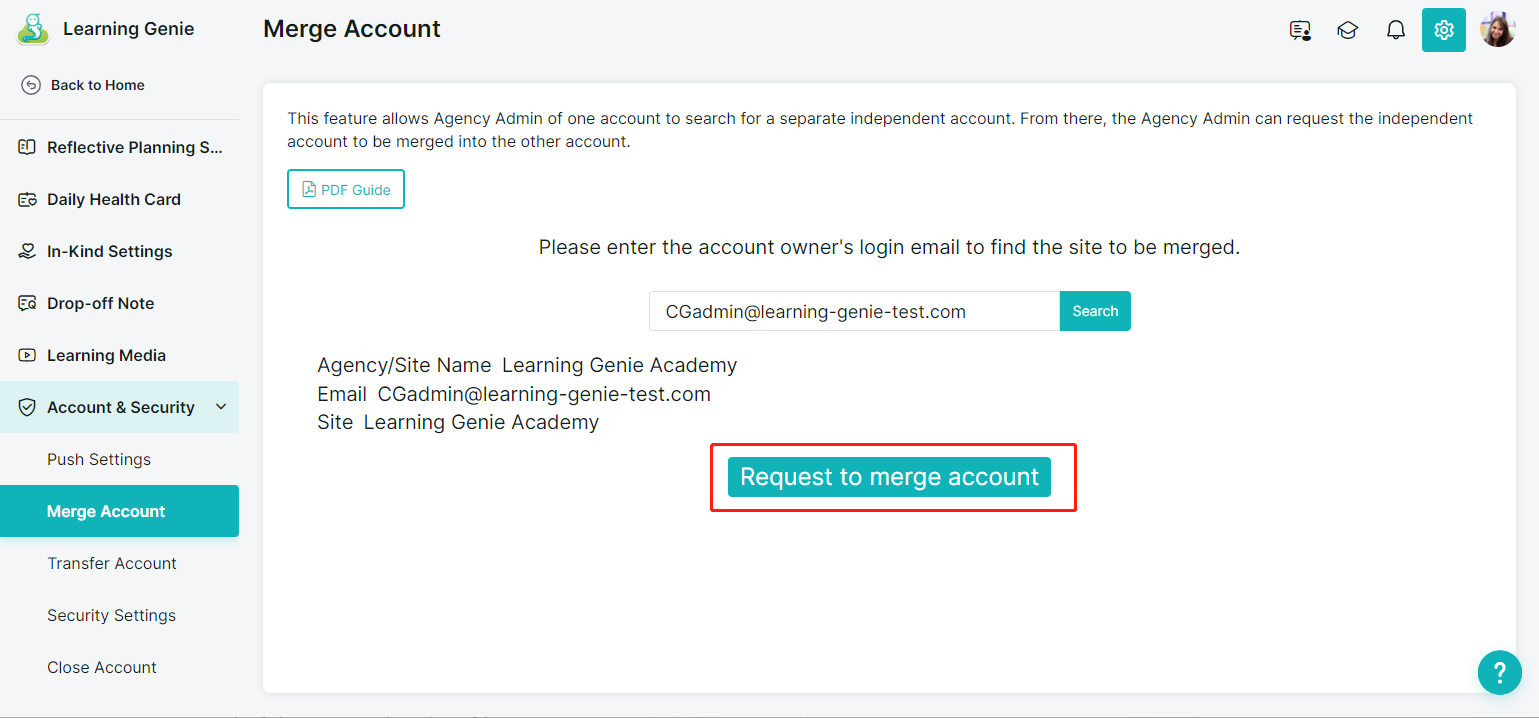1539x718 pixels.
Task: Click Request to merge account button
Action: [x=889, y=477]
